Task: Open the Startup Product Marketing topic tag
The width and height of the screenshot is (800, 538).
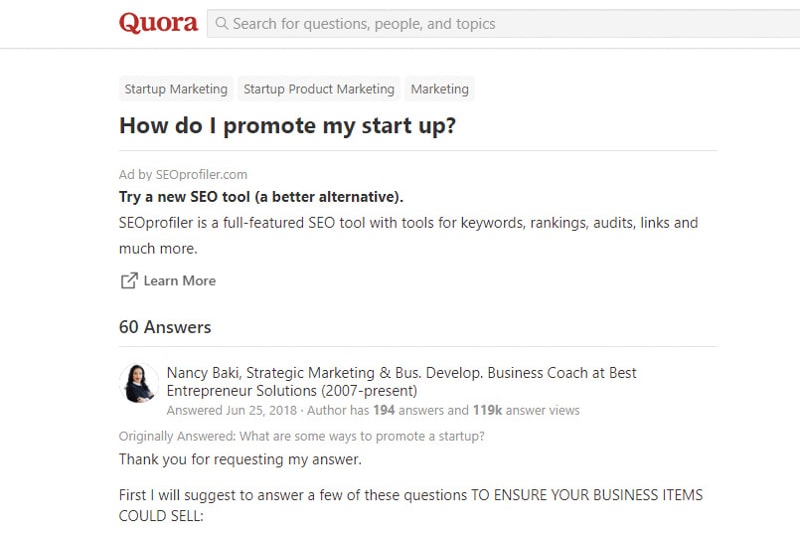Action: coord(319,89)
